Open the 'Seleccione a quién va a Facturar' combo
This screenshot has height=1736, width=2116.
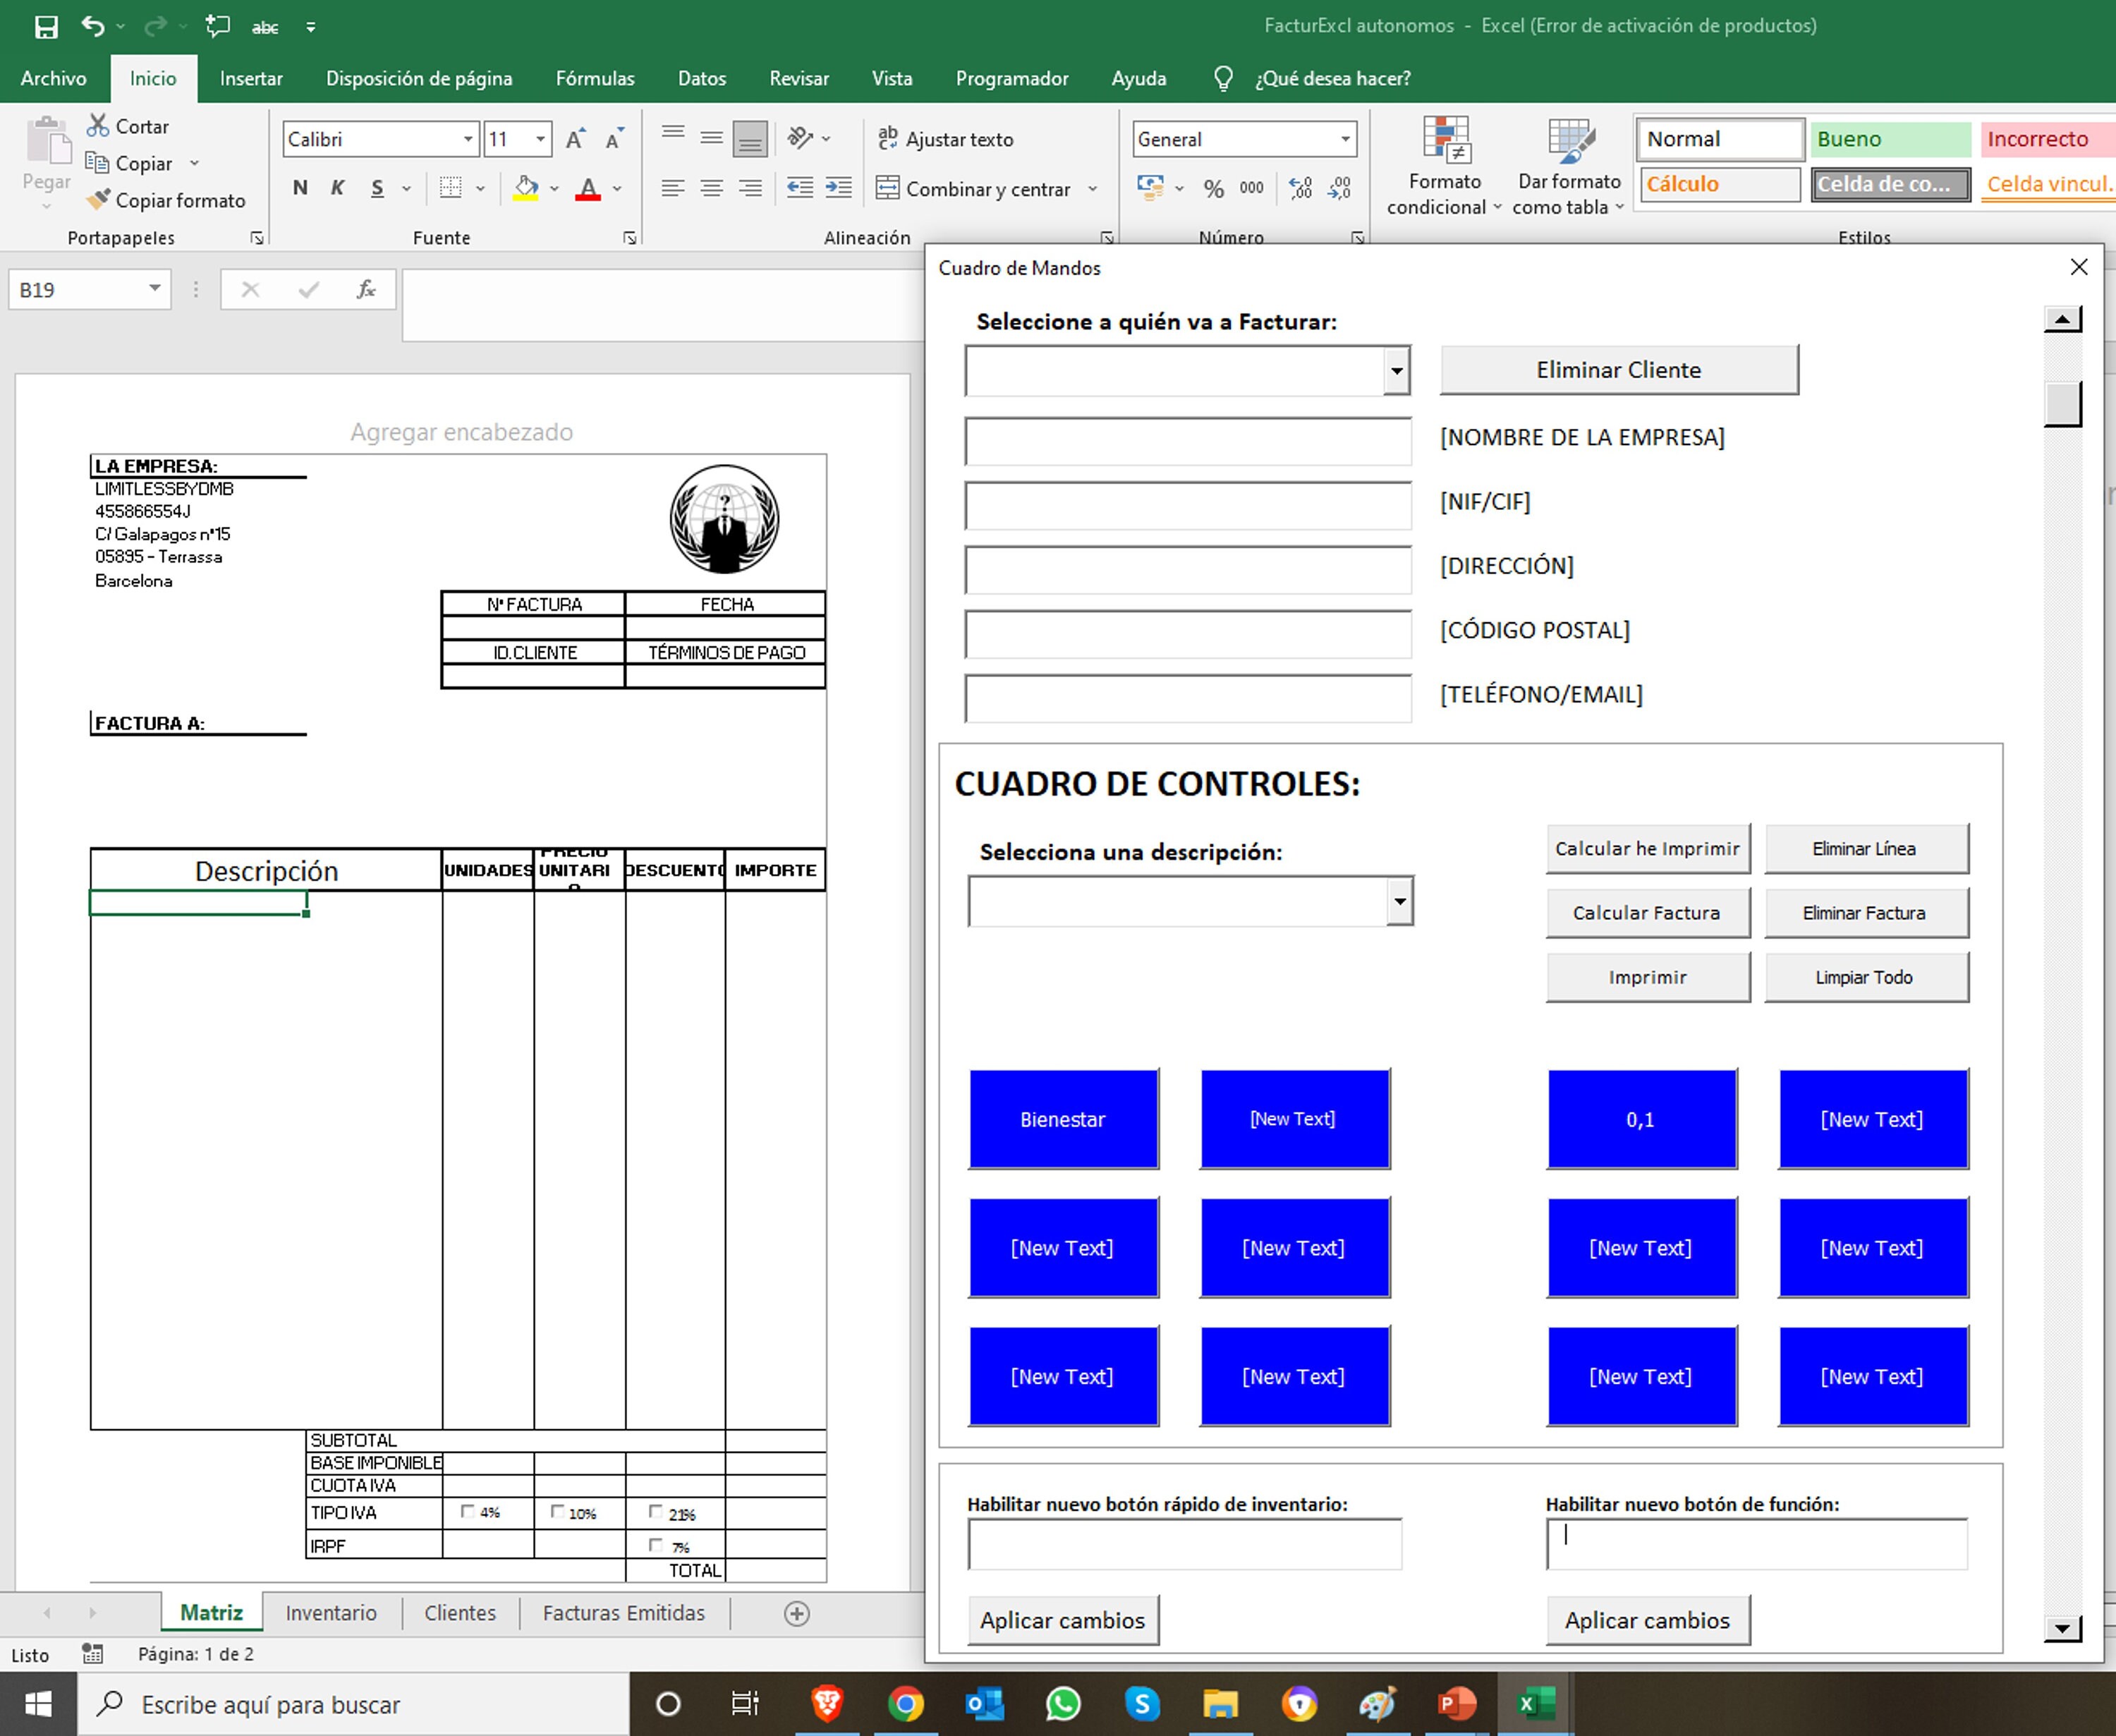[x=1397, y=371]
